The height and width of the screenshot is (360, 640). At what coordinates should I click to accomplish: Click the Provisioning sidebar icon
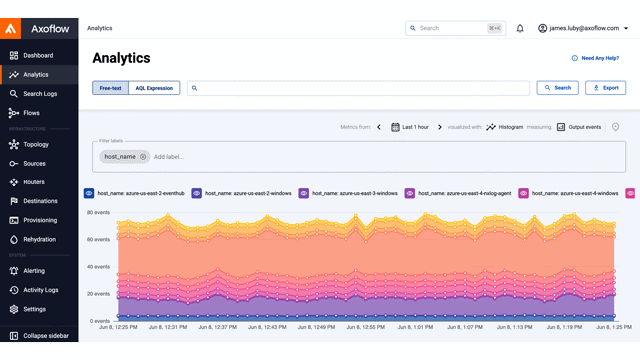pyautogui.click(x=14, y=220)
